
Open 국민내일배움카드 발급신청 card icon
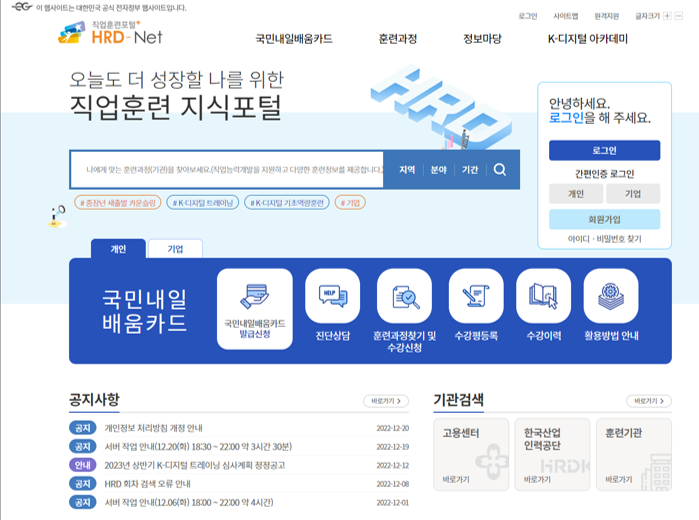coord(255,309)
